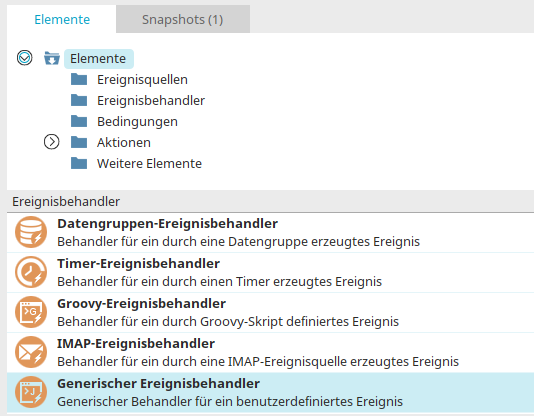
Task: Open the Elemente tab
Action: [x=62, y=19]
